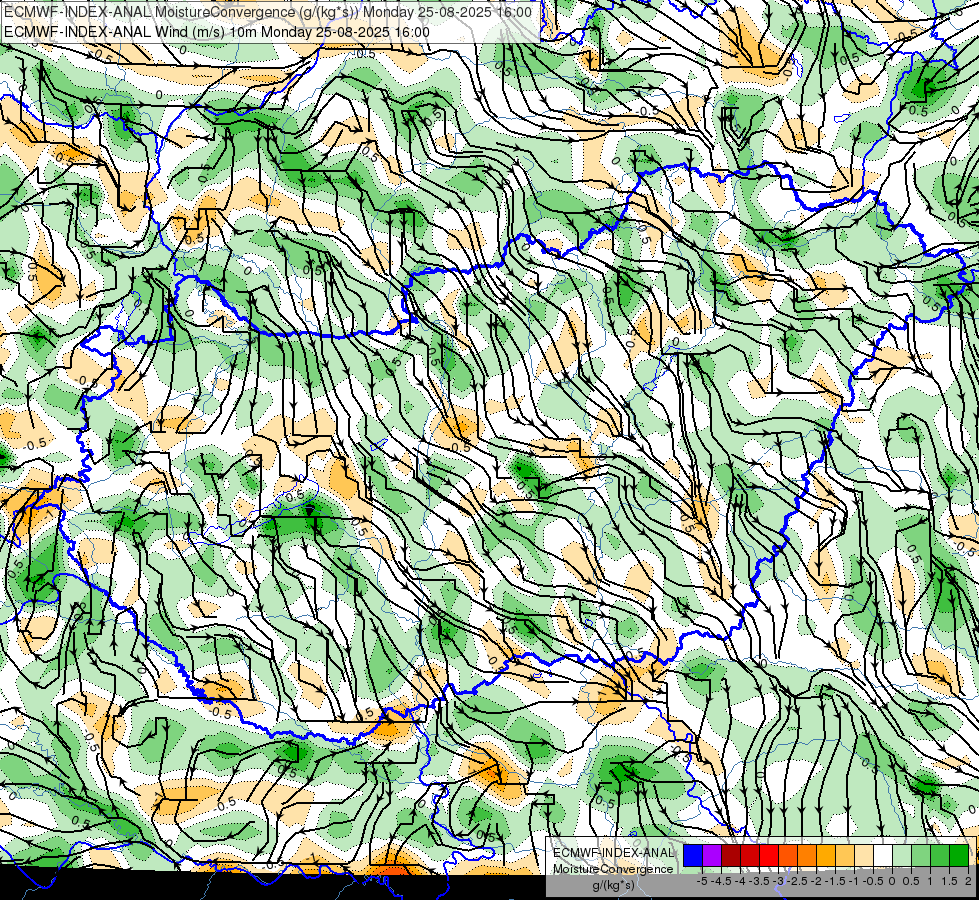Click the 1.5 tick label on legend
The image size is (979, 900).
tap(949, 881)
